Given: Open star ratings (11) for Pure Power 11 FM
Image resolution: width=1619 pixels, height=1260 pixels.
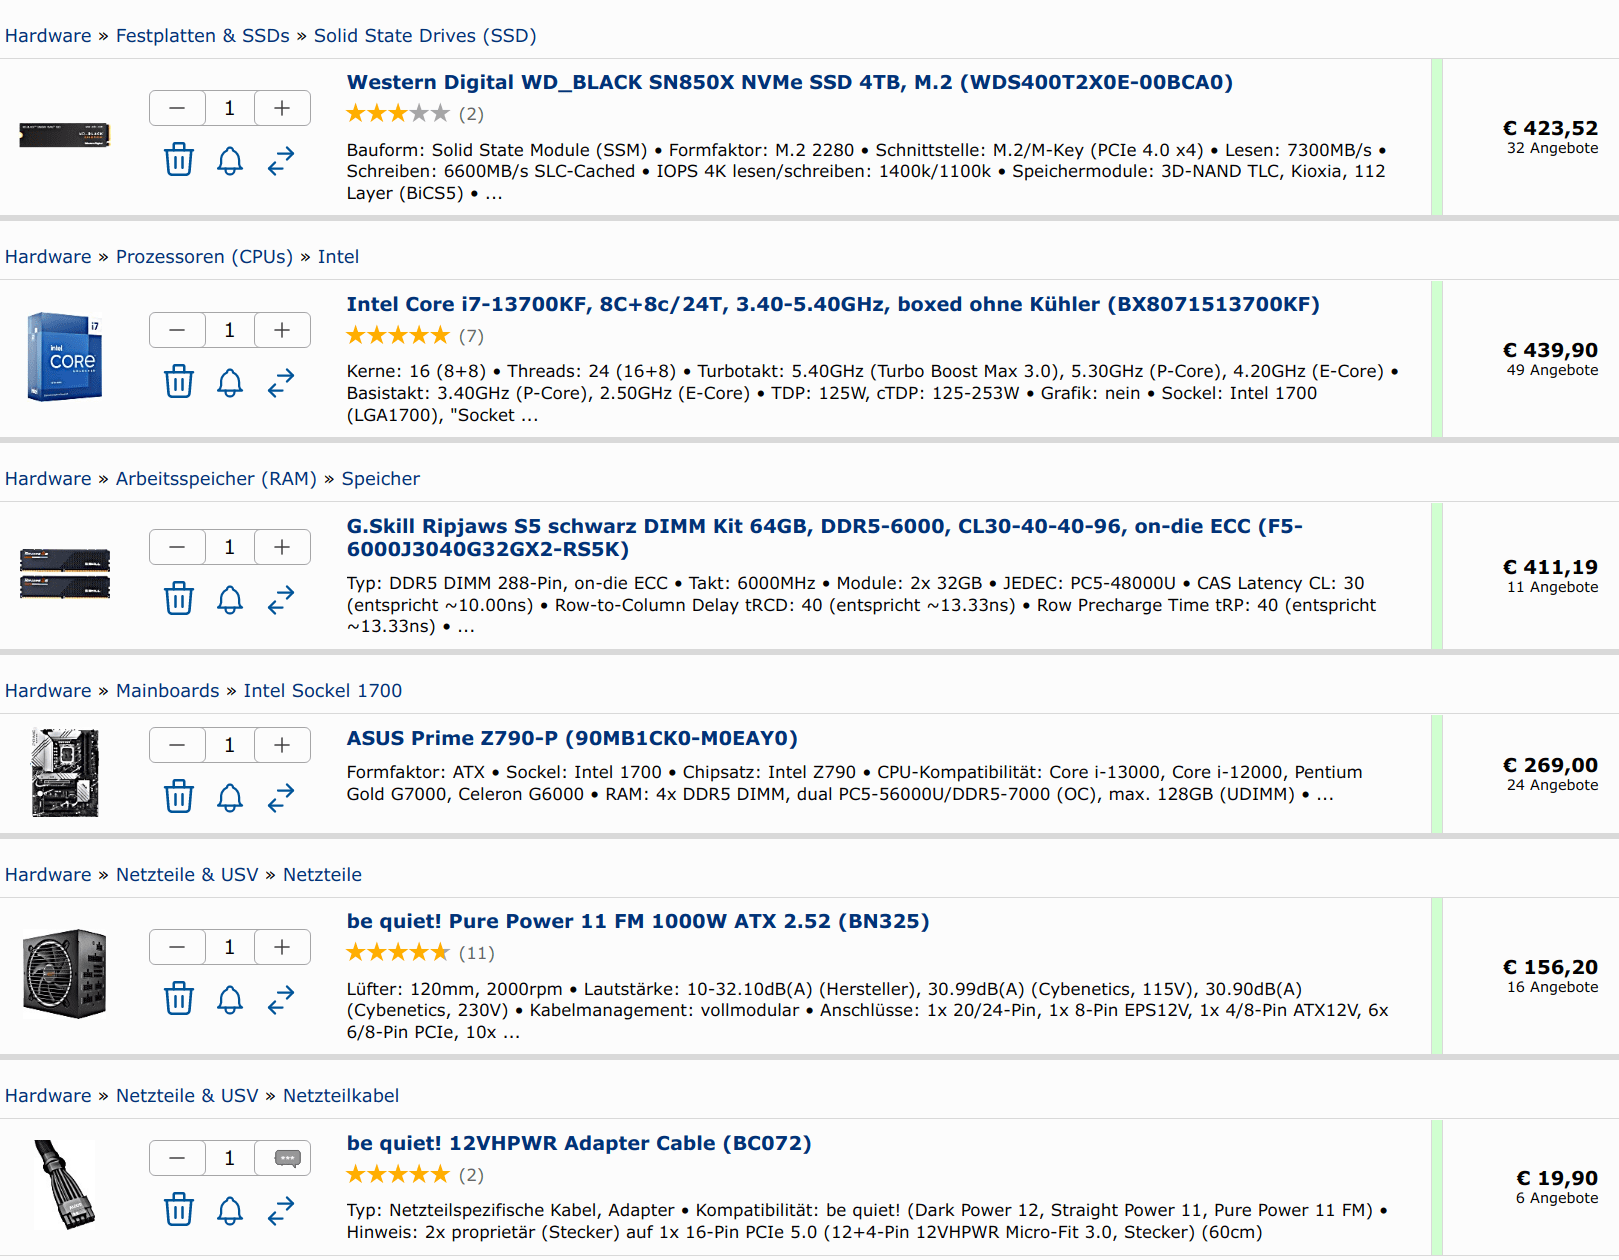Looking at the screenshot, I should 421,953.
